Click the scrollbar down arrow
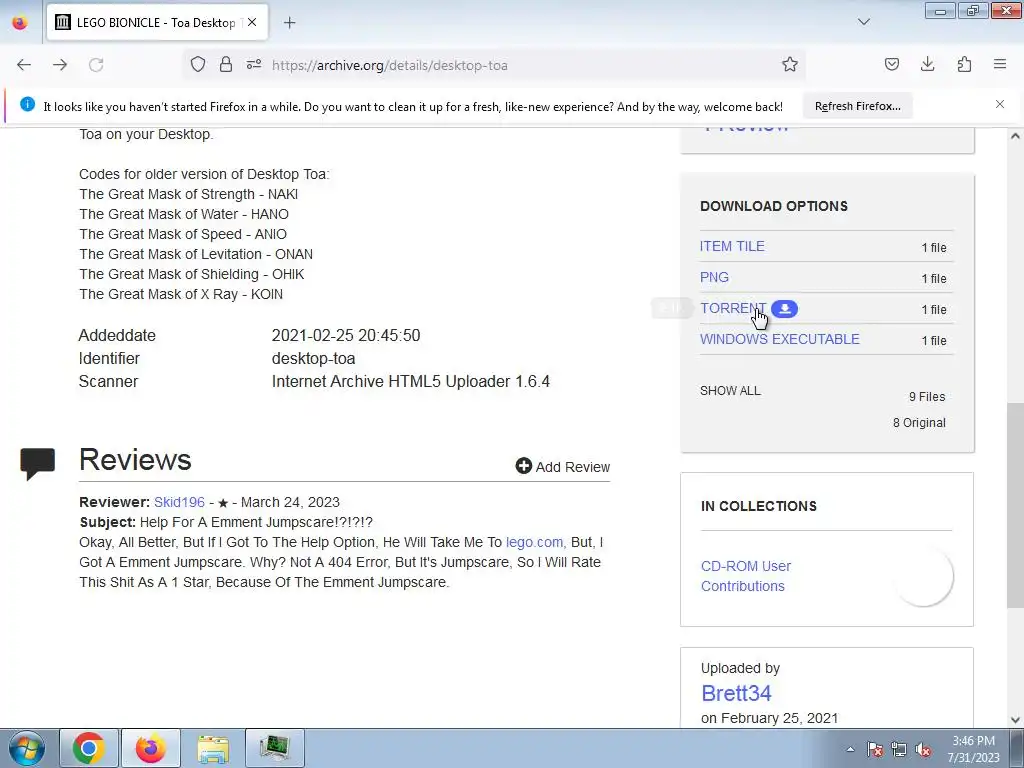The width and height of the screenshot is (1024, 768). point(1015,720)
